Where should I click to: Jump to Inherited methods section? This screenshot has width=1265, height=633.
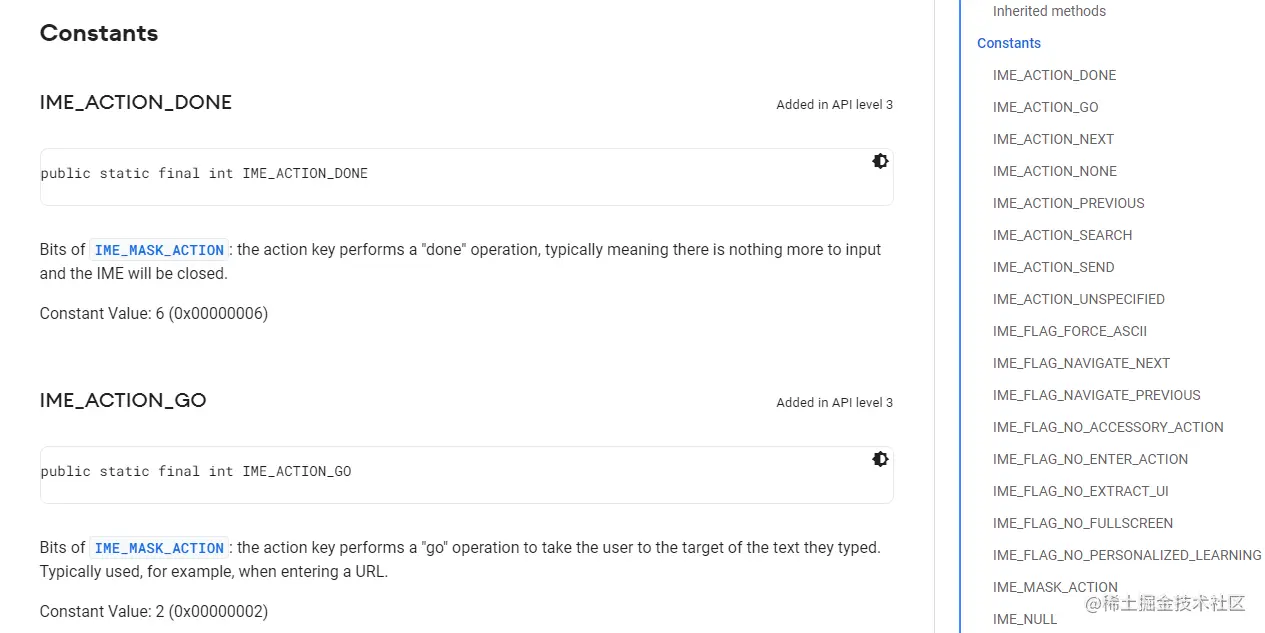(x=1049, y=11)
